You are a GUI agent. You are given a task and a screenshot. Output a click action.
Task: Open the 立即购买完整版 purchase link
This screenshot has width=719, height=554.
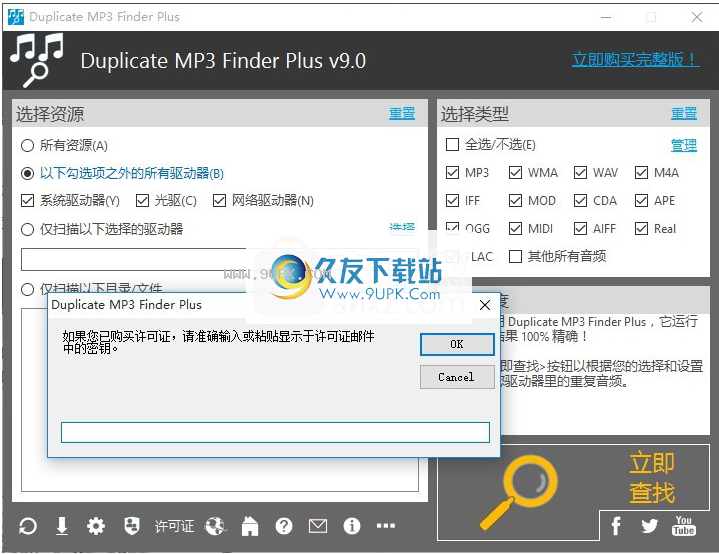636,60
